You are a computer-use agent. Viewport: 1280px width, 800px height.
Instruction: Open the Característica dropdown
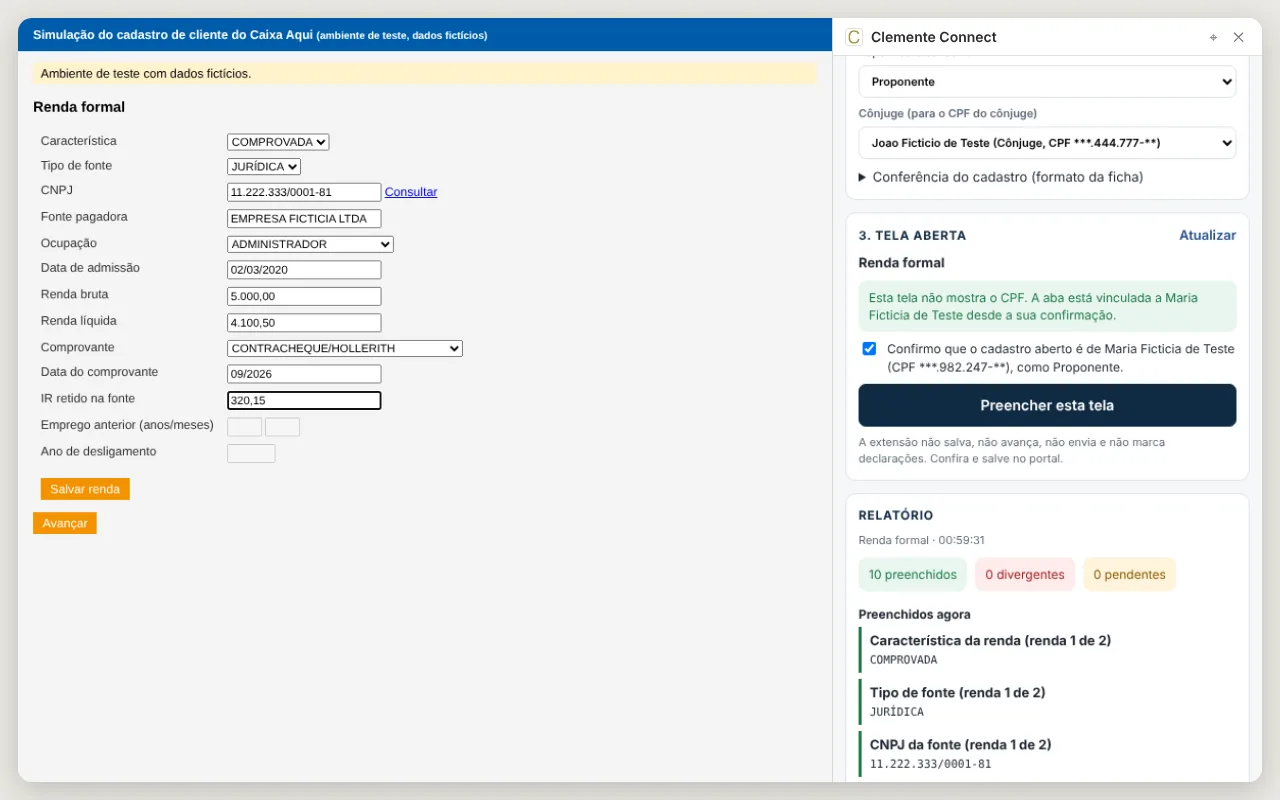278,142
